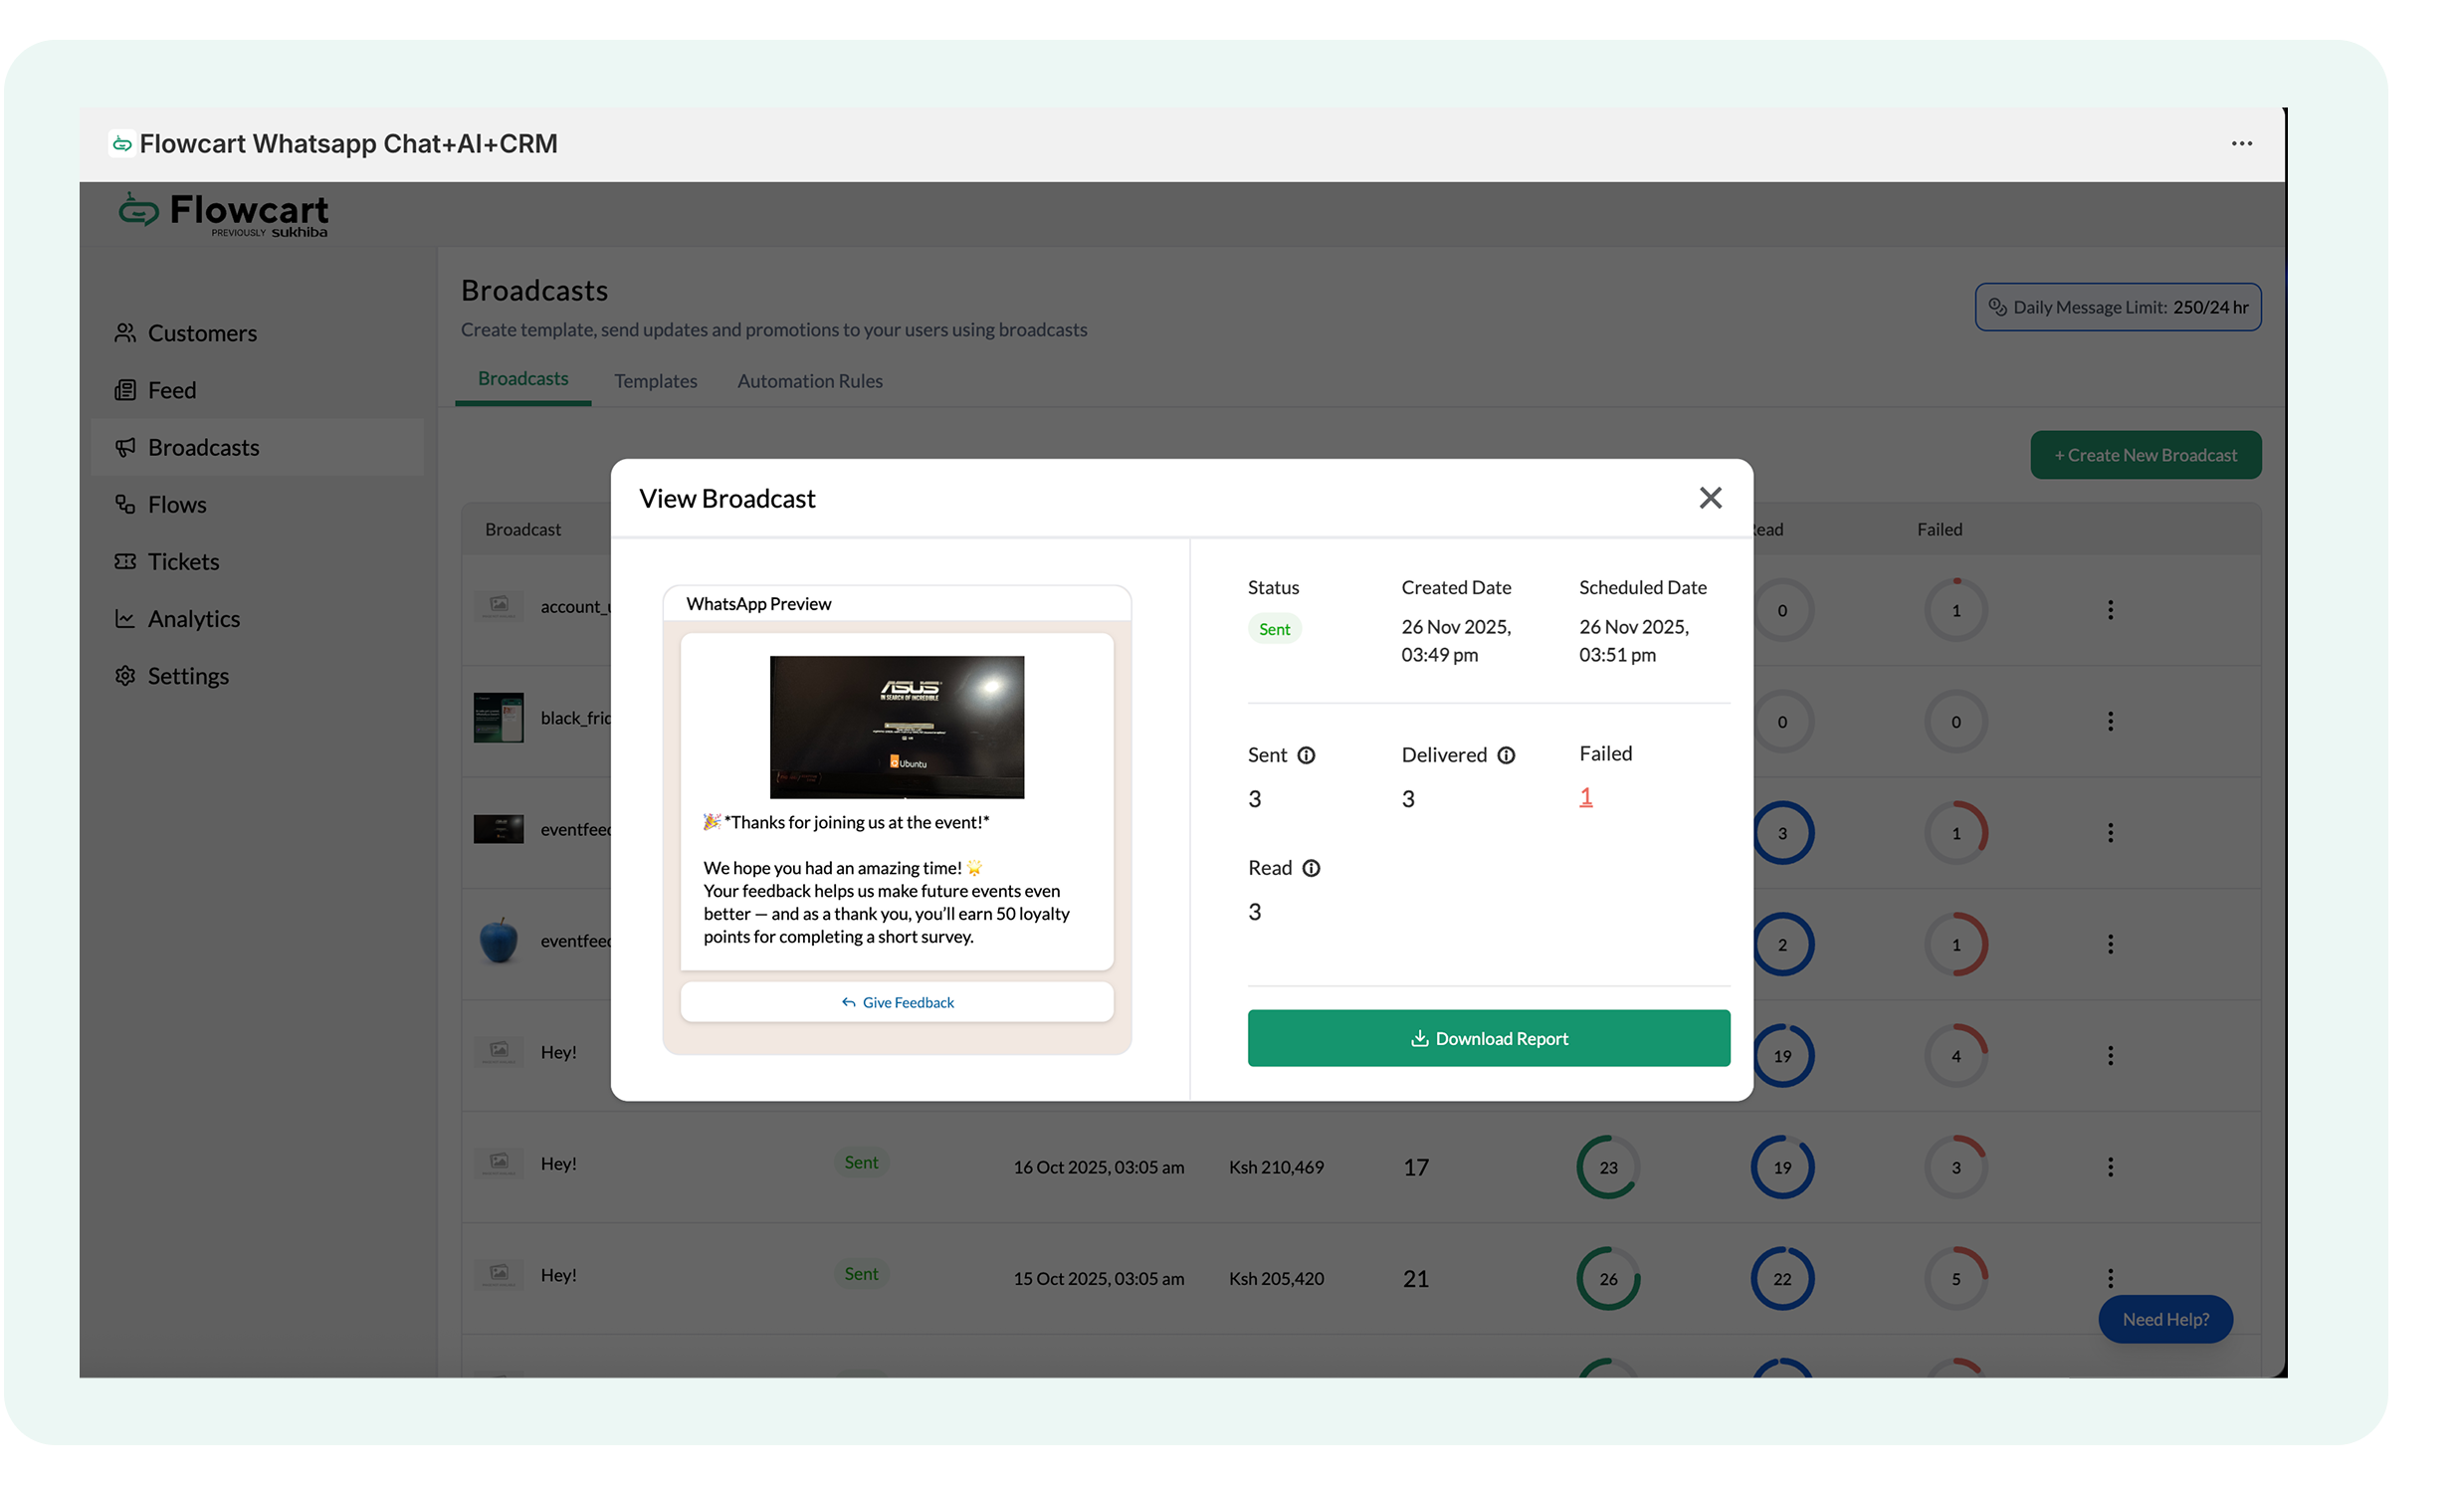The image size is (2464, 1485).
Task: Close the View Broadcast dialog
Action: pyautogui.click(x=1710, y=498)
